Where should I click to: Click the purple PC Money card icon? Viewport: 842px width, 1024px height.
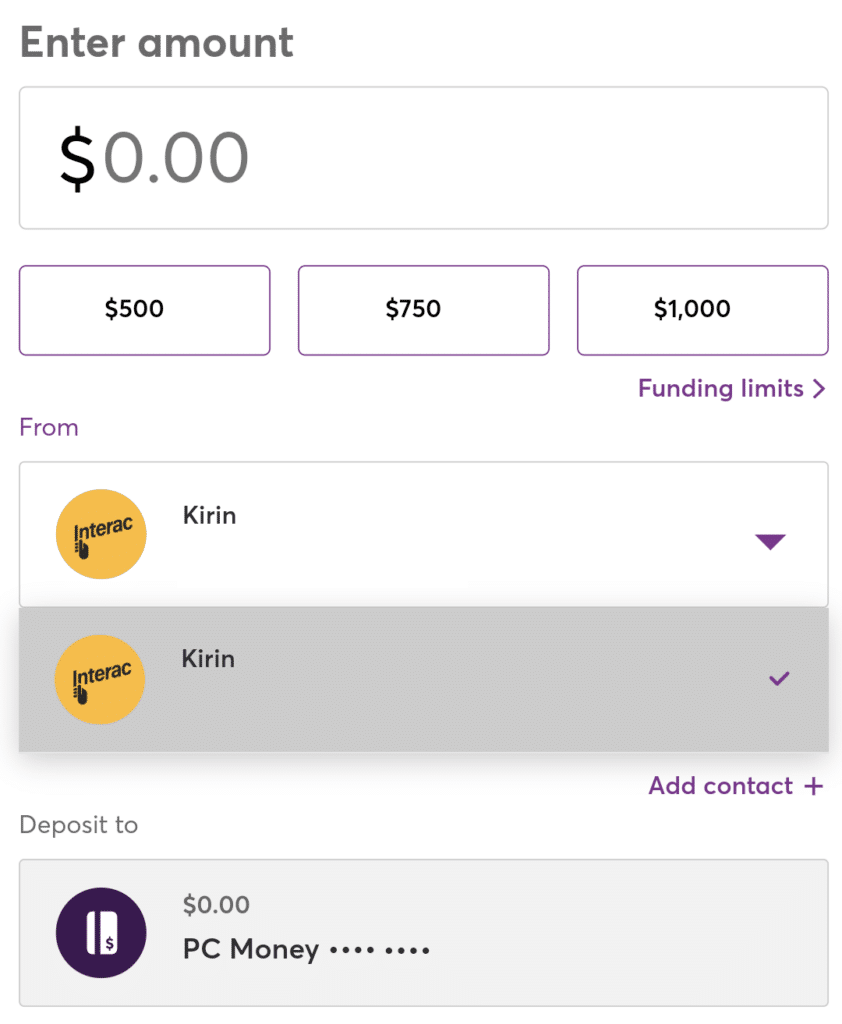[x=101, y=932]
